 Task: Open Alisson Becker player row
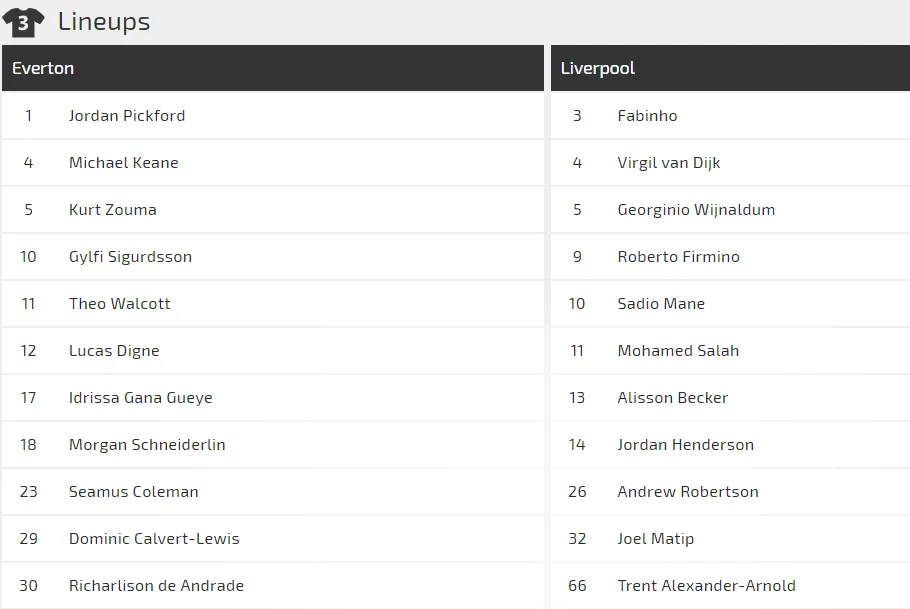point(673,397)
